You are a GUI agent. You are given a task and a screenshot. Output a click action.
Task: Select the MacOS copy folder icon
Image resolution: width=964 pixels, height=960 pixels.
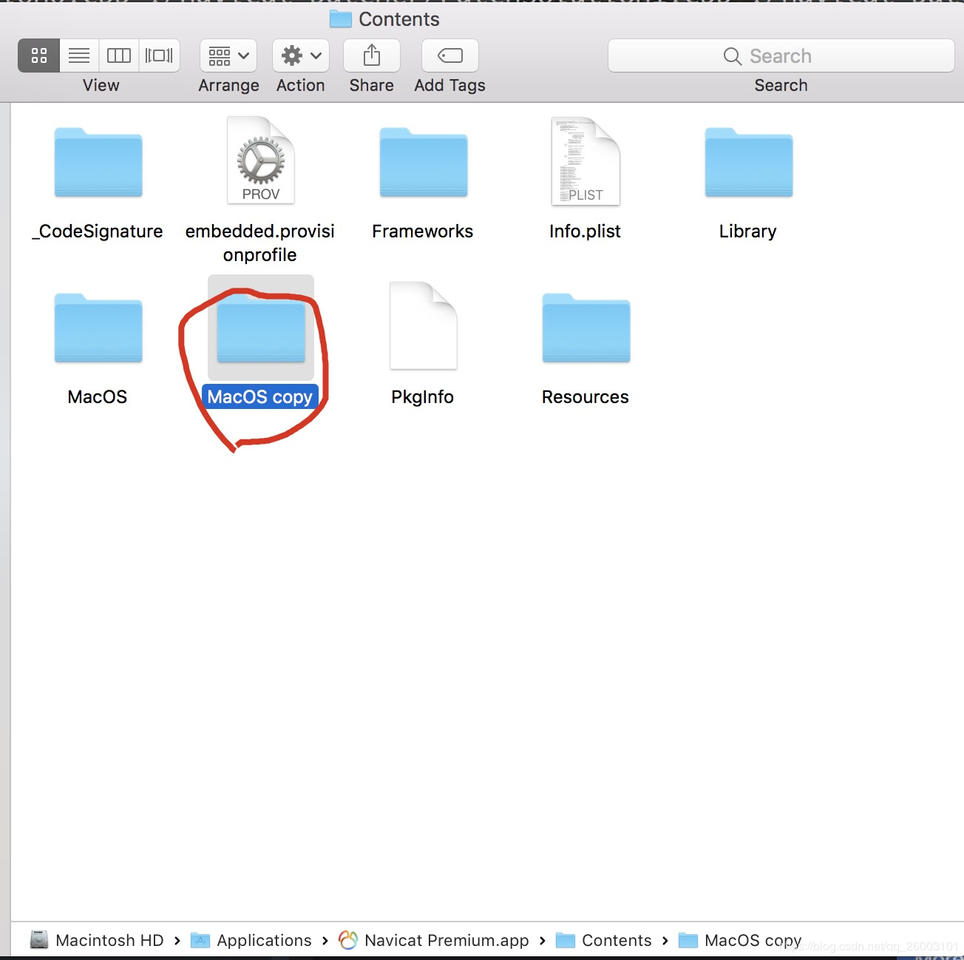click(x=261, y=328)
